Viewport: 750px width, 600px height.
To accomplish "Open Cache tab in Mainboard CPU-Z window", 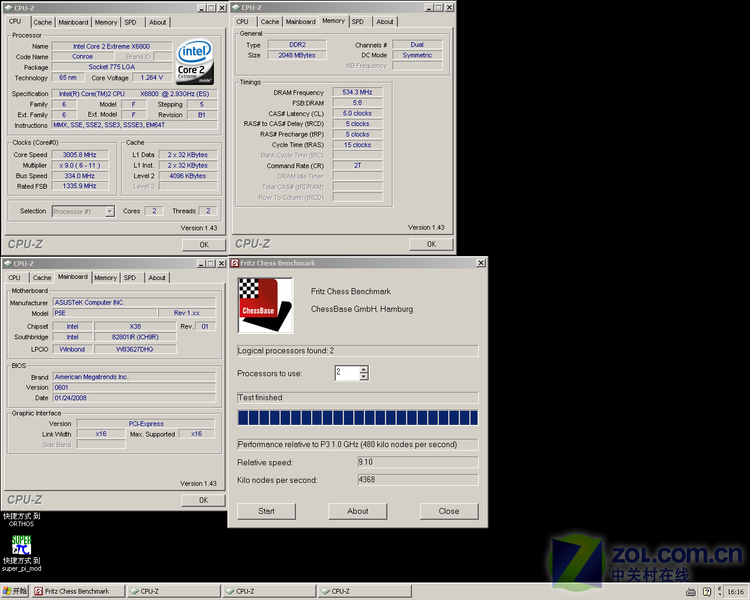I will point(42,278).
